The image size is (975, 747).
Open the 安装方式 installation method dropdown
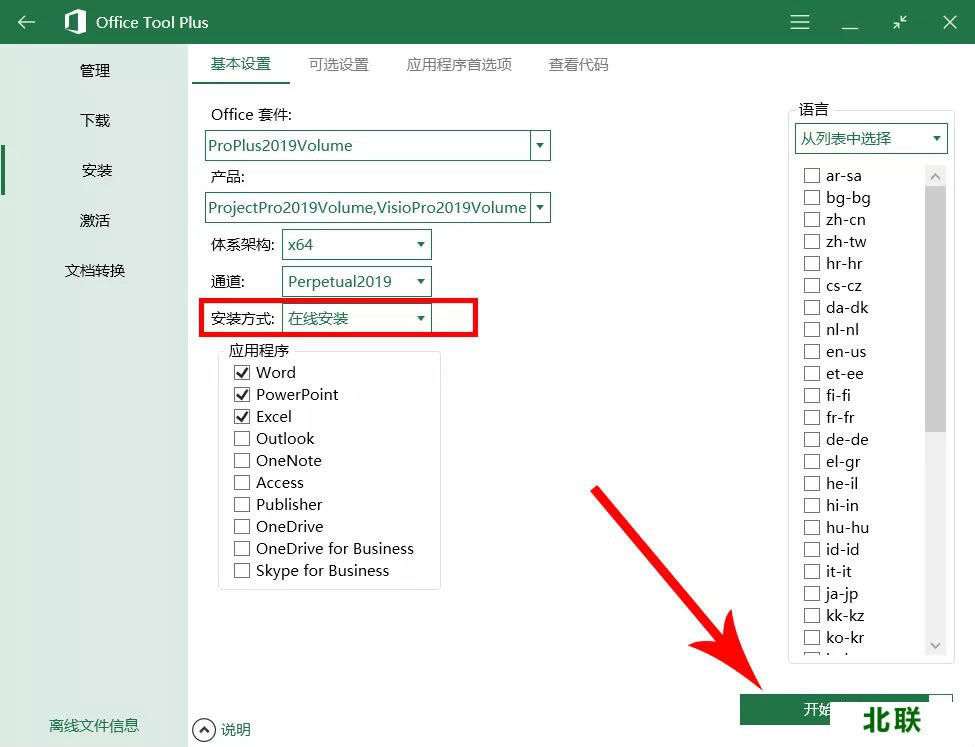(x=419, y=318)
